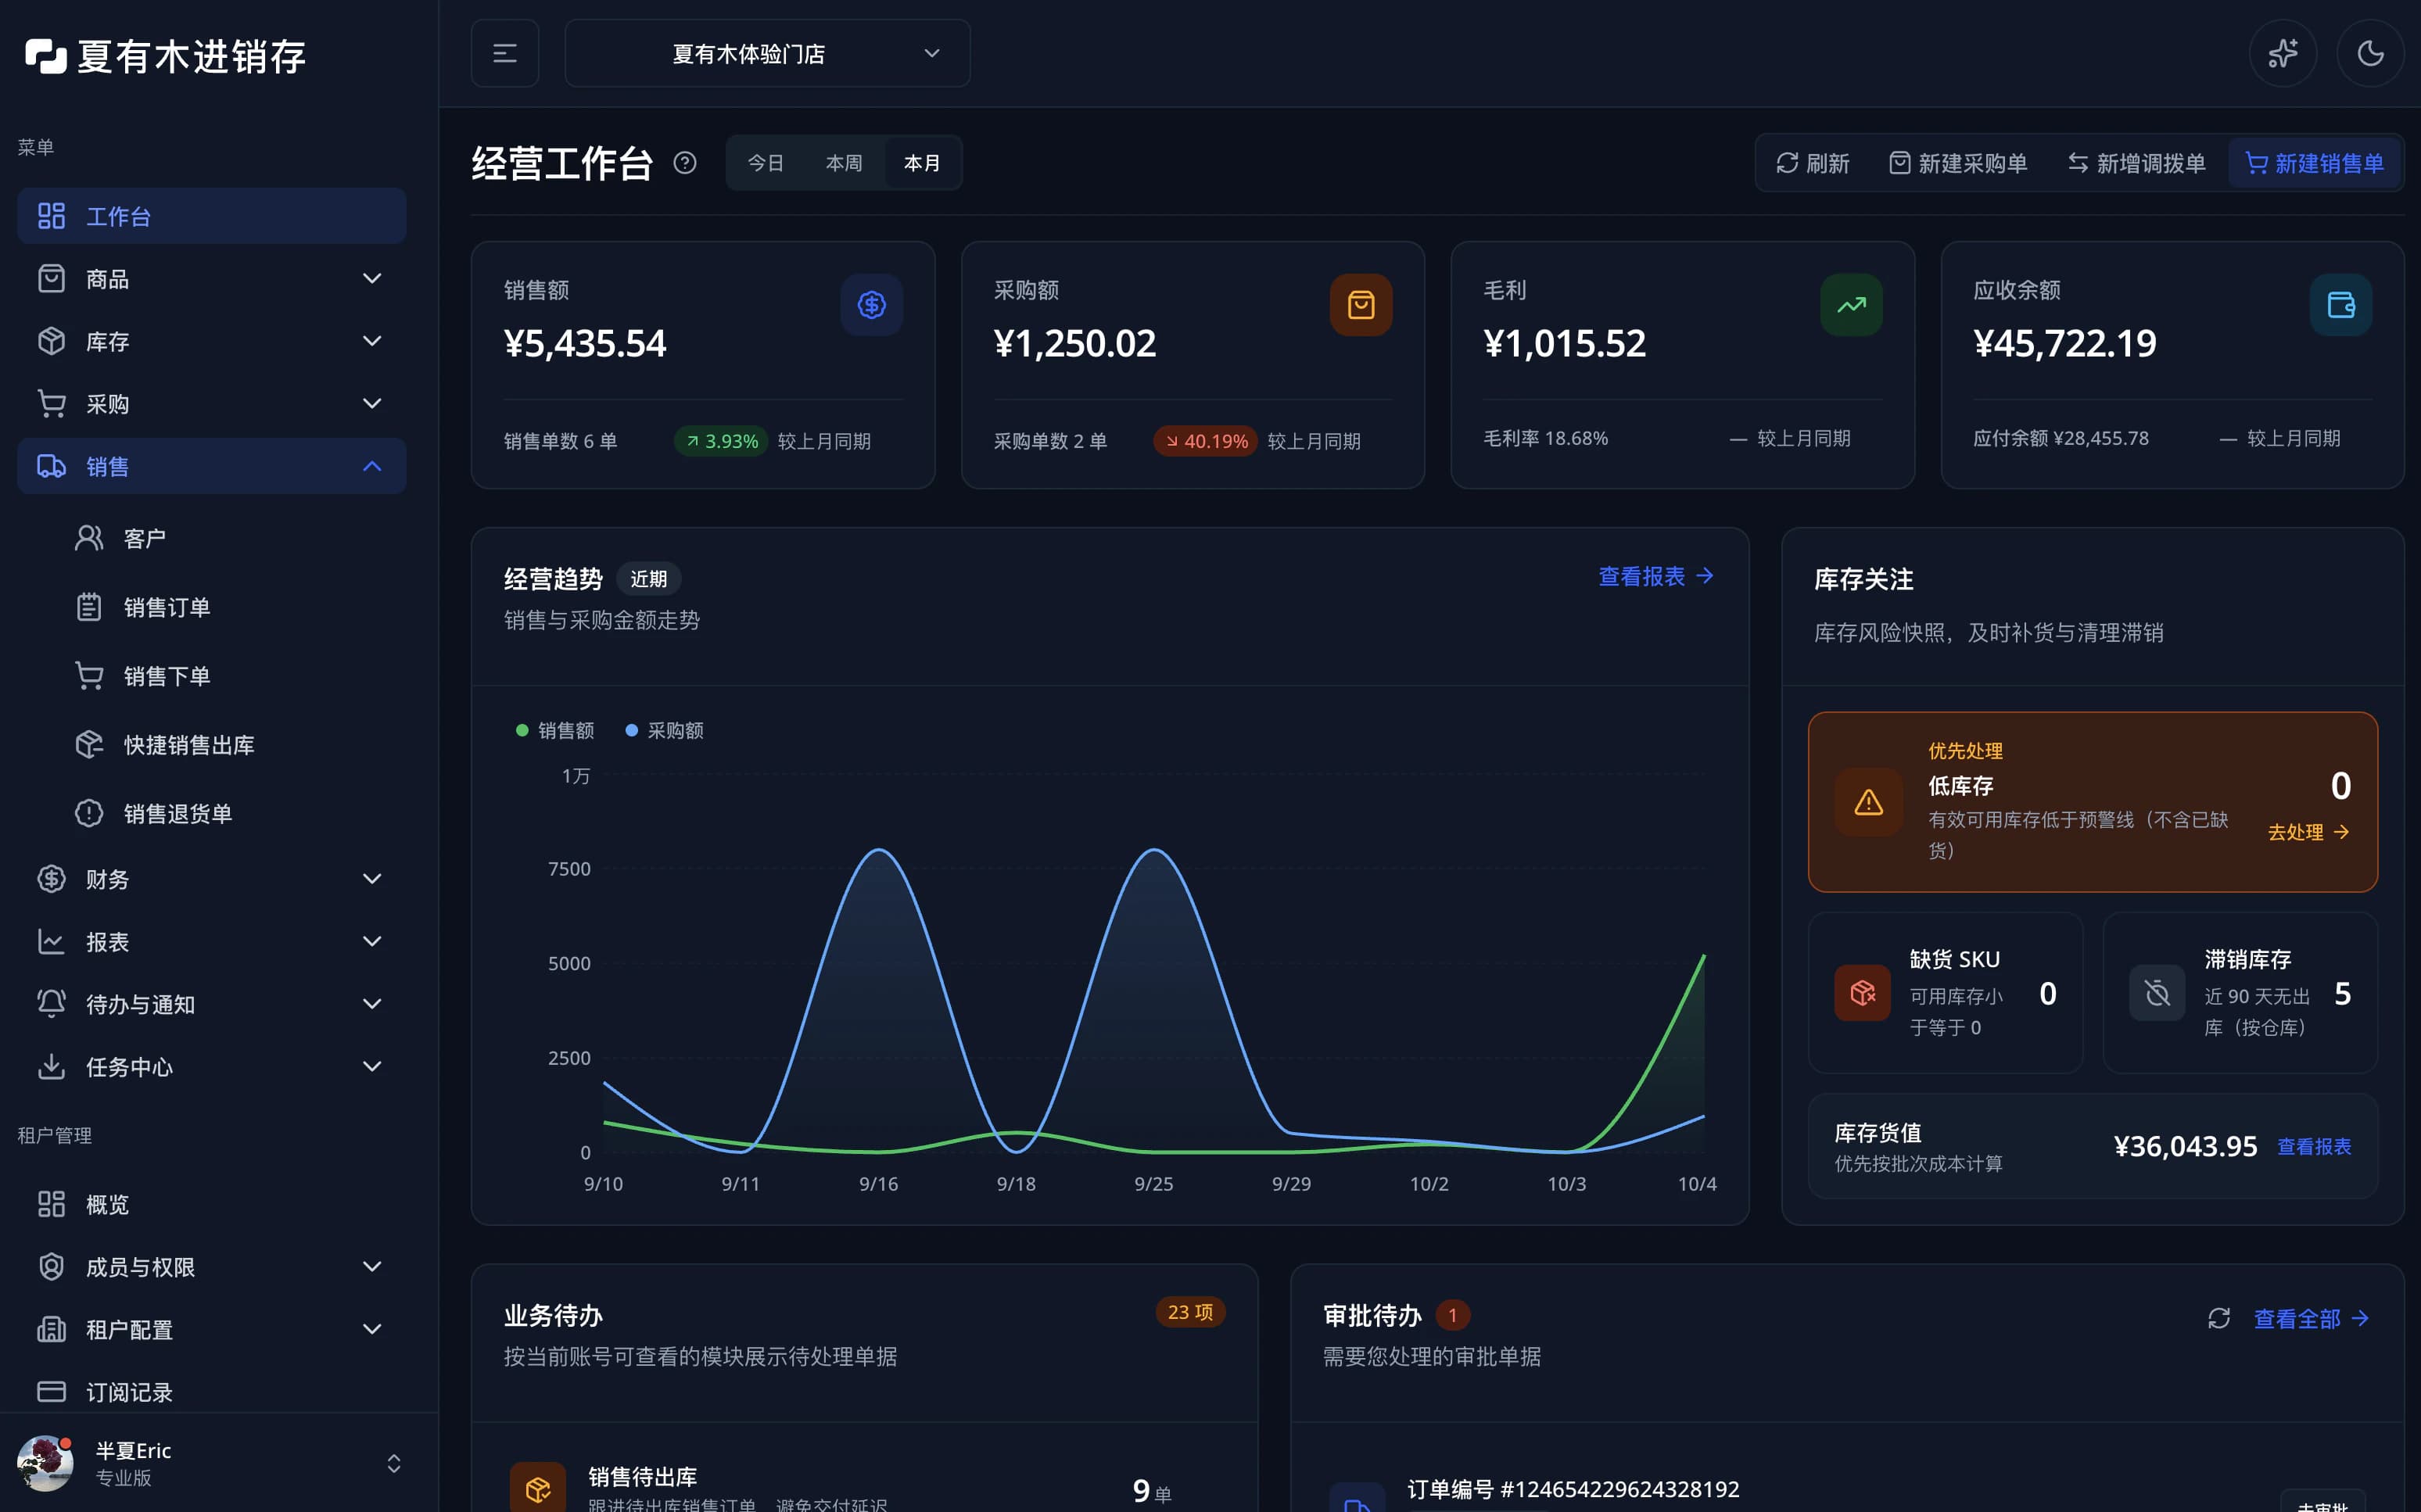Image resolution: width=2421 pixels, height=1512 pixels.
Task: Expand the 财务 menu
Action: tap(212, 879)
